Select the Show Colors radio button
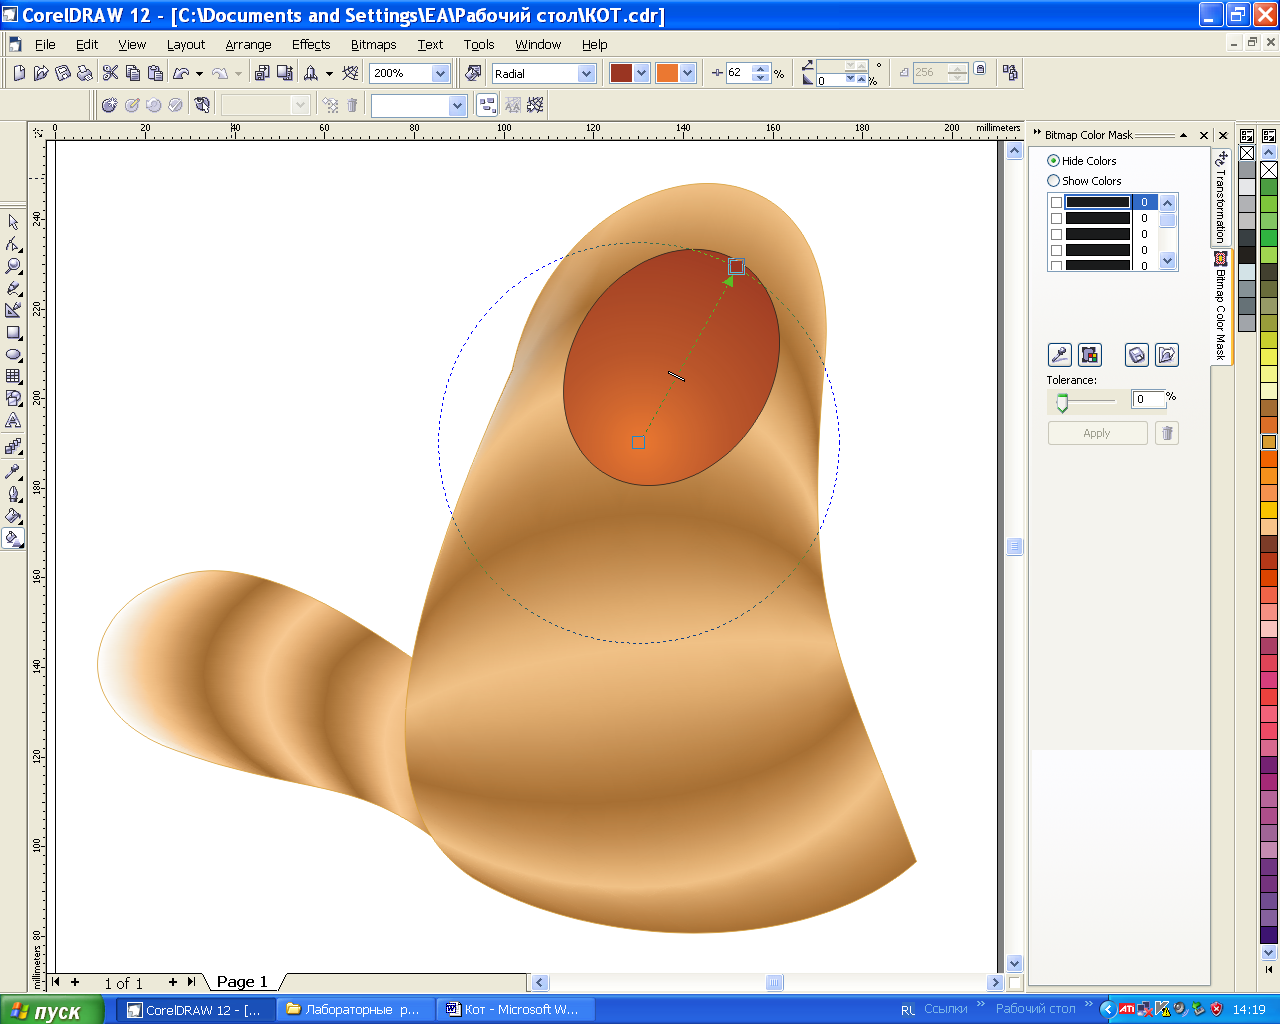Screen dimensions: 1280x1024 click(x=1053, y=181)
